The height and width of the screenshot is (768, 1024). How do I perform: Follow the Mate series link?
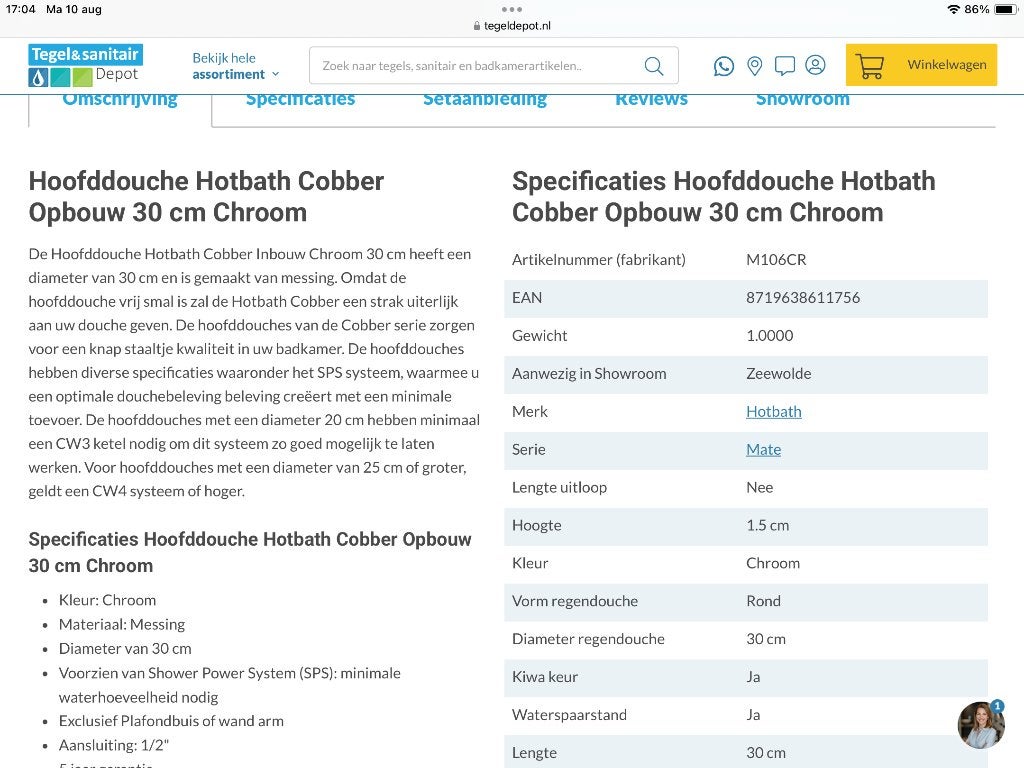[x=763, y=449]
